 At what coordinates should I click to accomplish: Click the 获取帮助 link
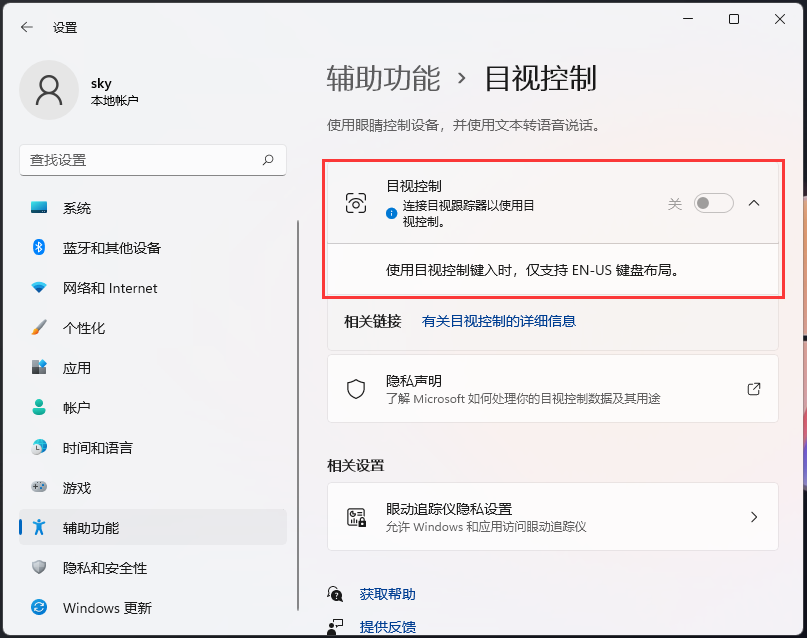pos(387,594)
